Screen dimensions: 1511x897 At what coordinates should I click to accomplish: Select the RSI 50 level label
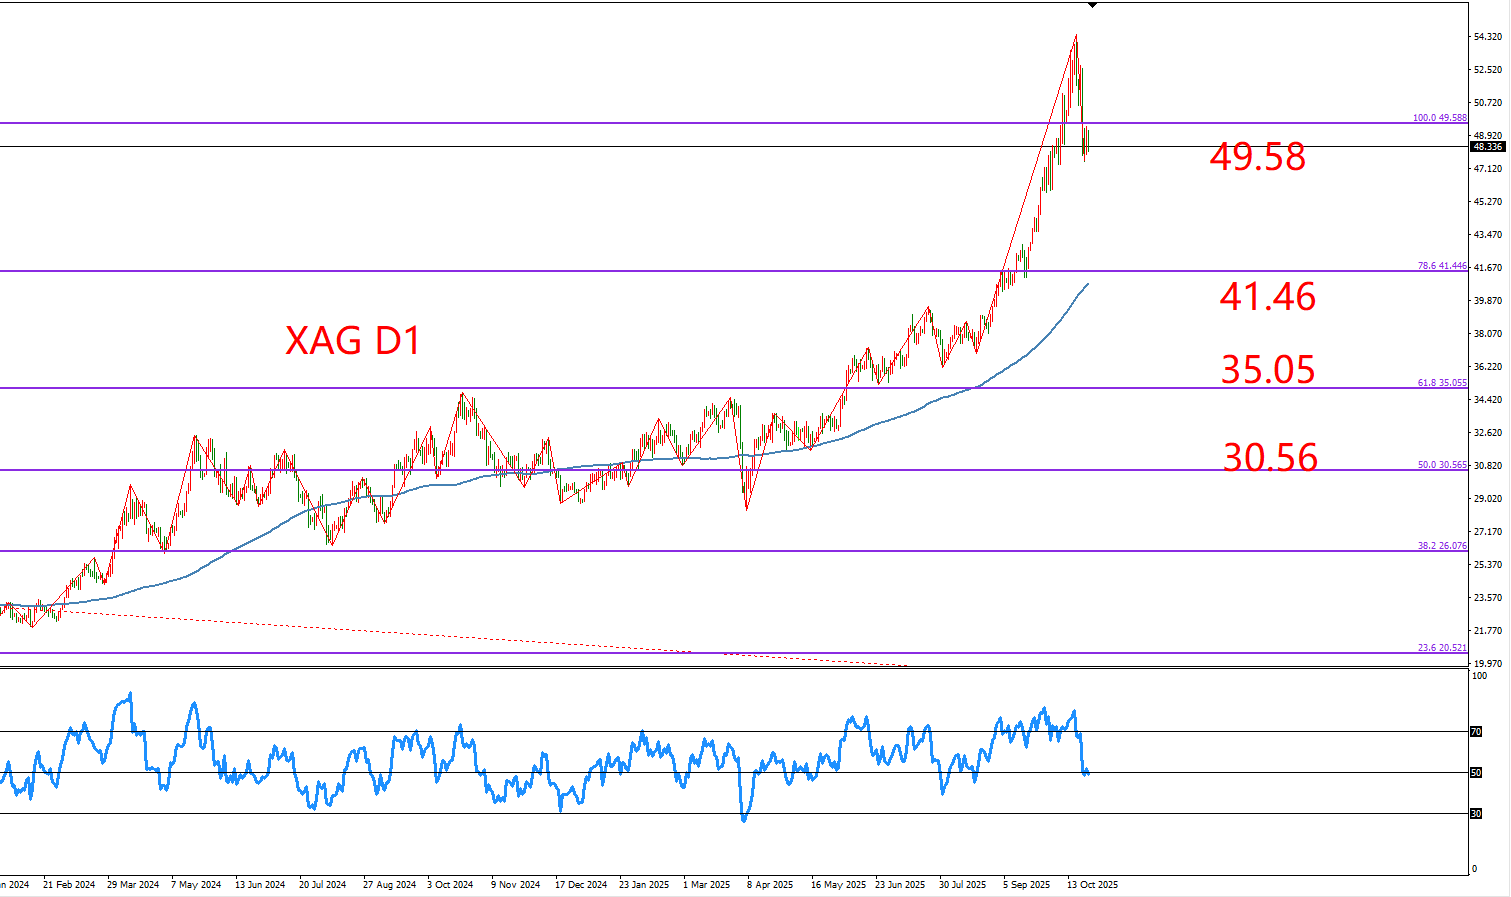coord(1476,773)
